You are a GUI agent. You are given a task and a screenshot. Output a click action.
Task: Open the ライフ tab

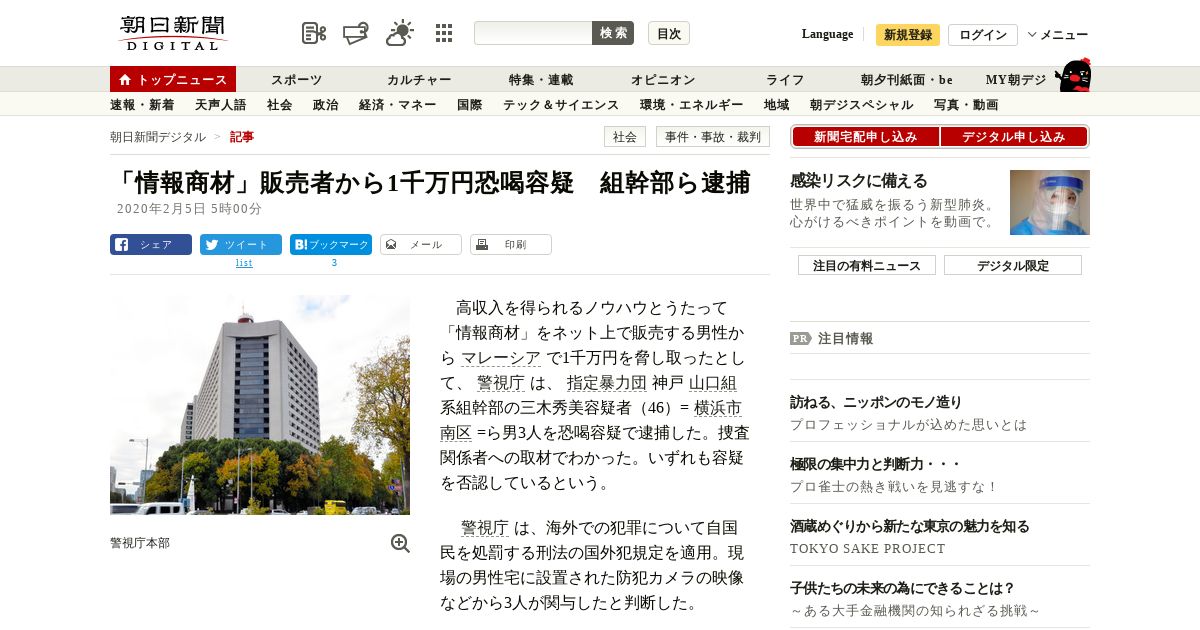785,79
